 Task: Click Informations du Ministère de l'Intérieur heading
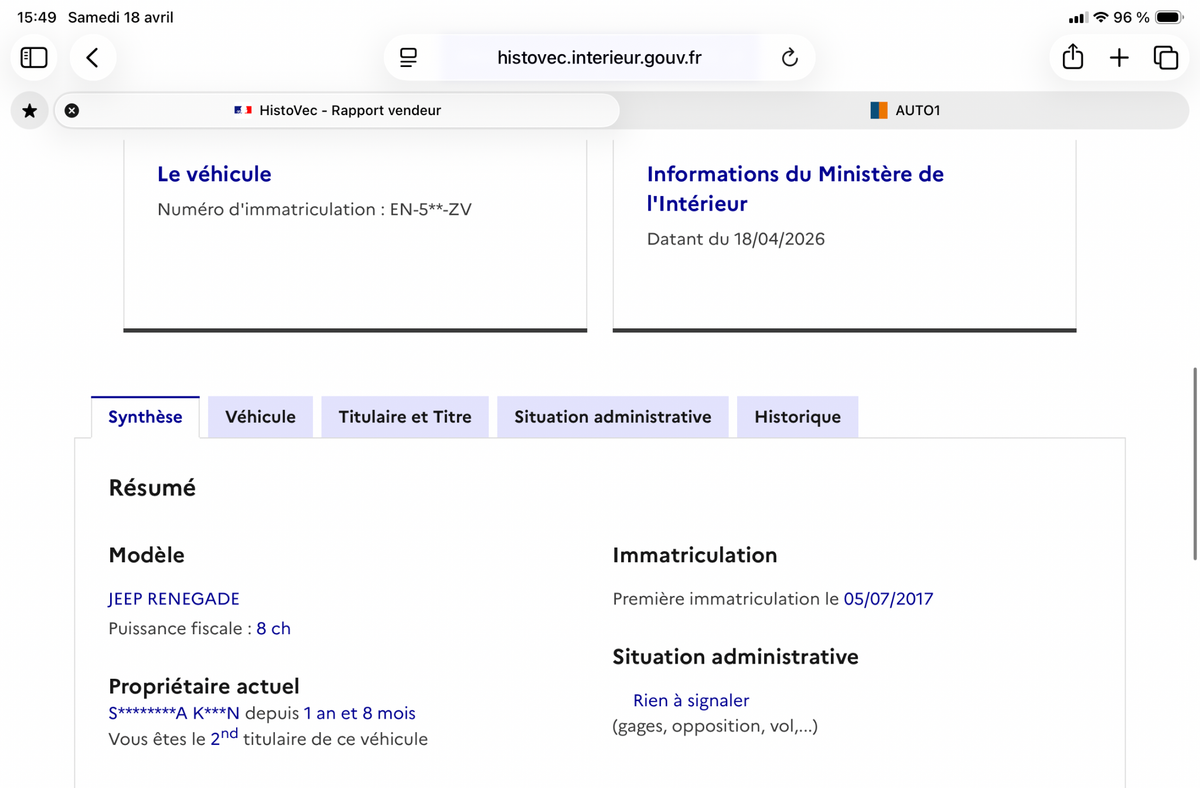[x=795, y=188]
